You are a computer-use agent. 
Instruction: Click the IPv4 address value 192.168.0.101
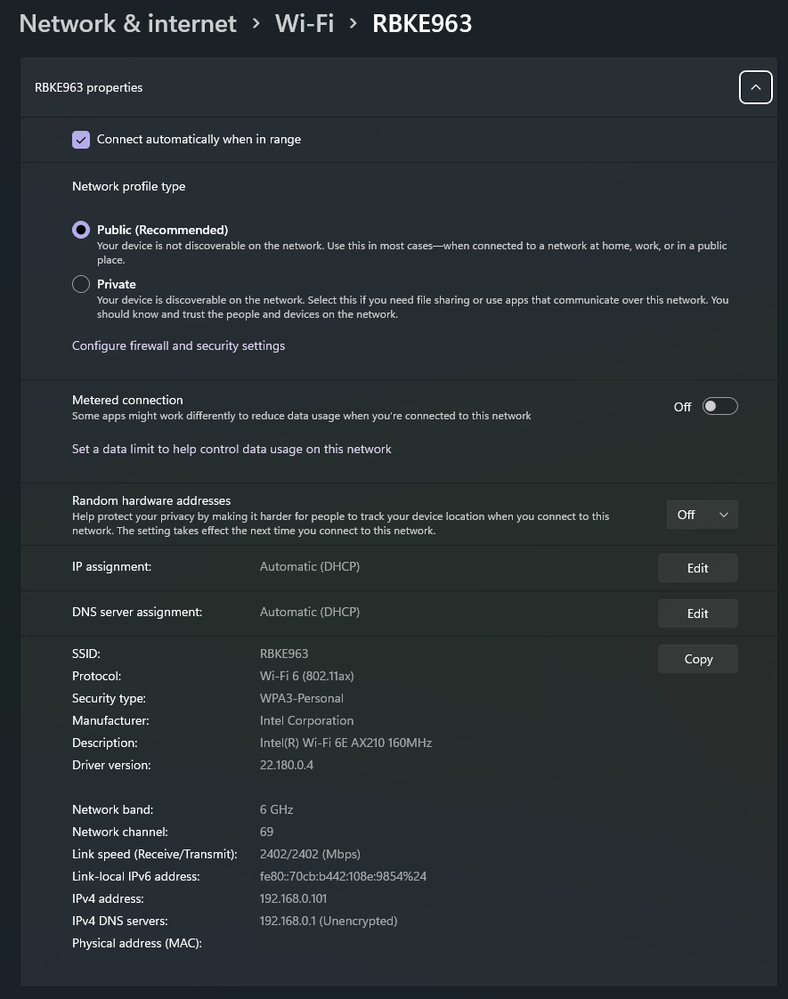(293, 899)
